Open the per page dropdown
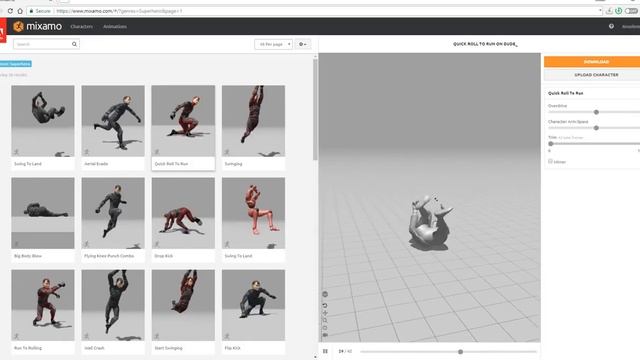The width and height of the screenshot is (640, 360). (273, 44)
